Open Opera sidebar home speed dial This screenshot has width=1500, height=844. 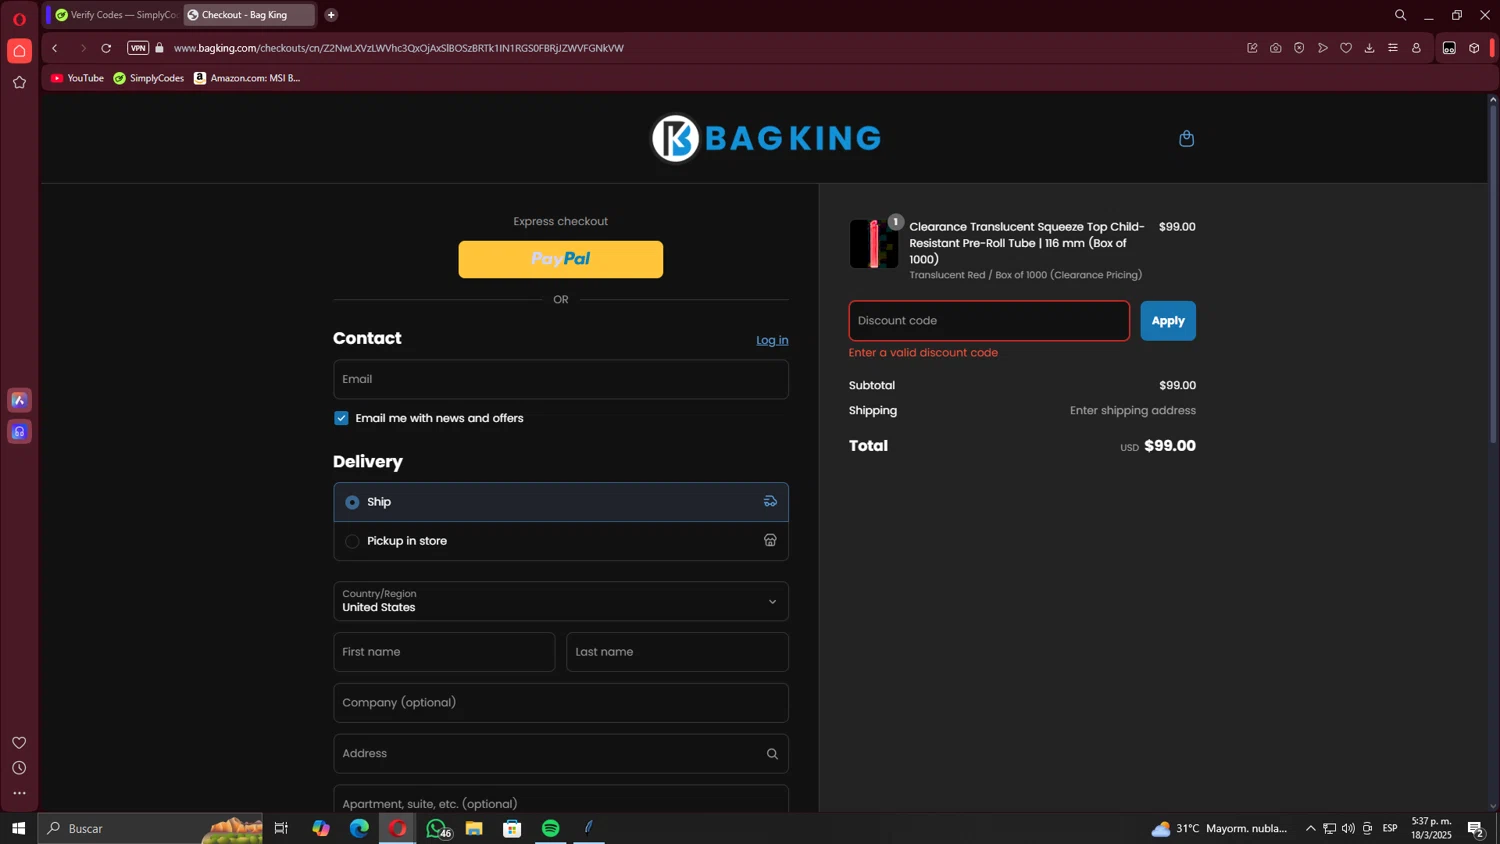point(19,51)
